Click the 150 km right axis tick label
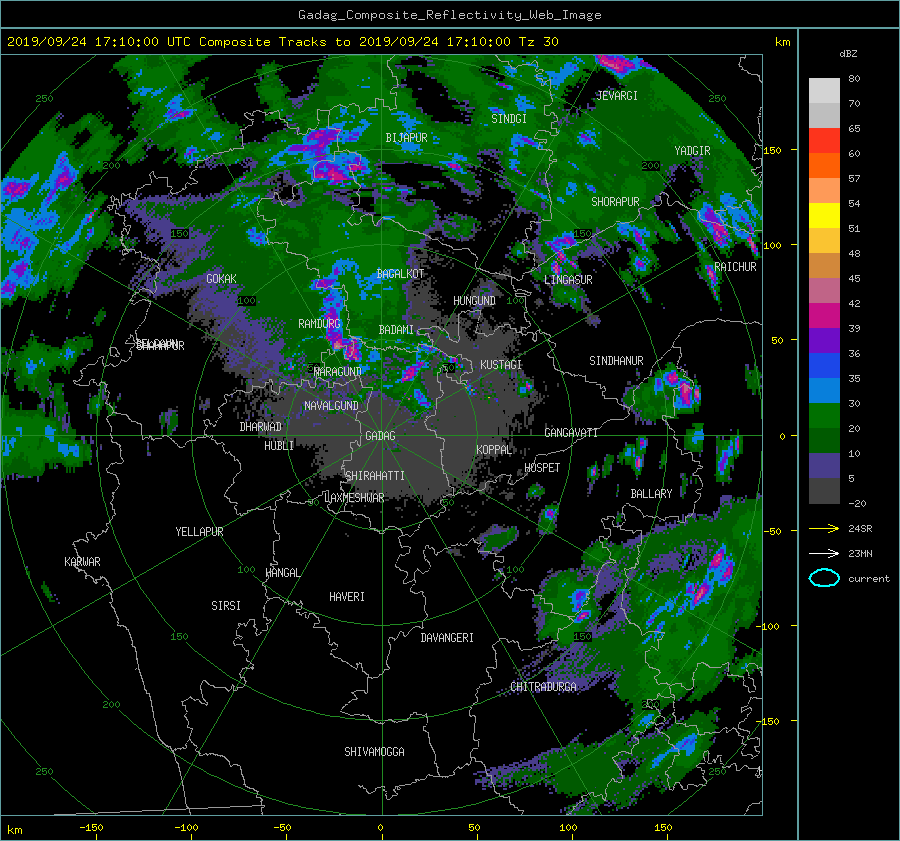Screen dimensions: 900x841 (772, 150)
